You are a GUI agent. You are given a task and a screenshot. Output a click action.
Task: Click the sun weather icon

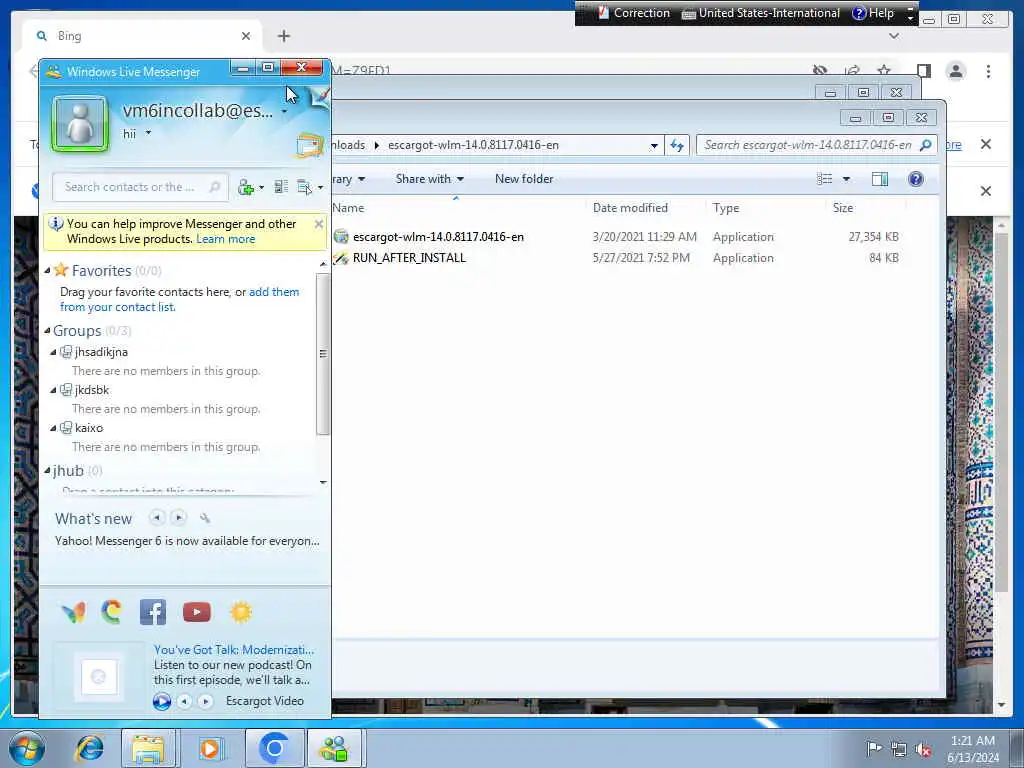pos(241,612)
